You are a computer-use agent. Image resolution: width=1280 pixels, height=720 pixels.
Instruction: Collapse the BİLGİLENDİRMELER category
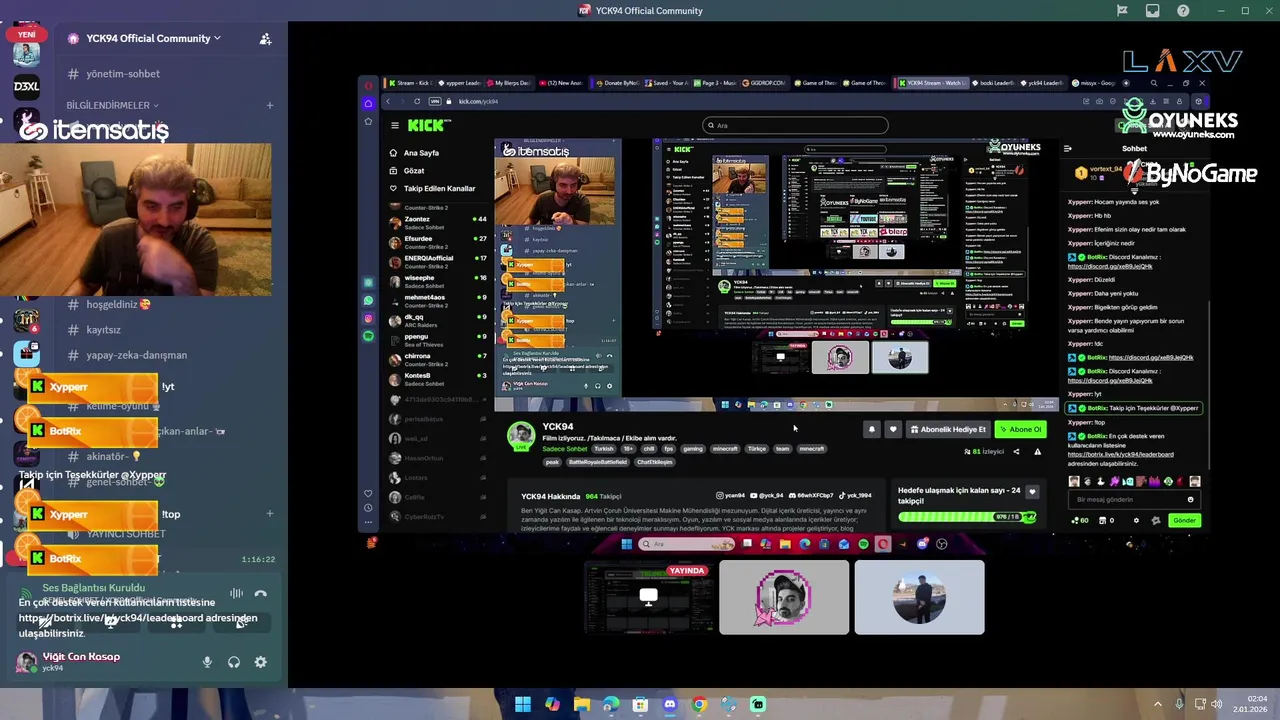pyautogui.click(x=112, y=105)
